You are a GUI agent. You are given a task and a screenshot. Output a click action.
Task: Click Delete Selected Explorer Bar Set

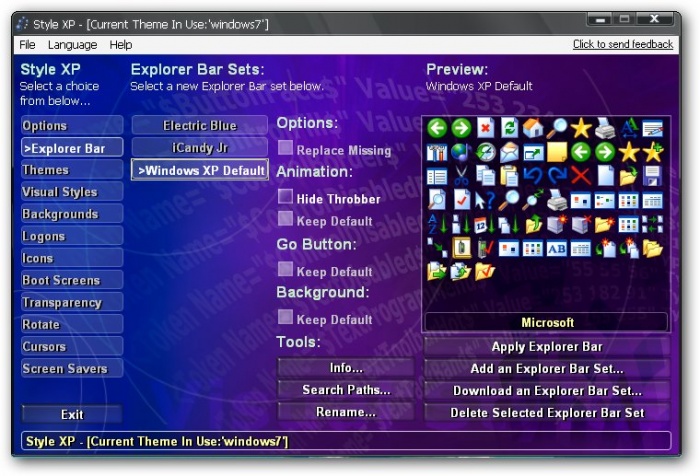coord(547,413)
